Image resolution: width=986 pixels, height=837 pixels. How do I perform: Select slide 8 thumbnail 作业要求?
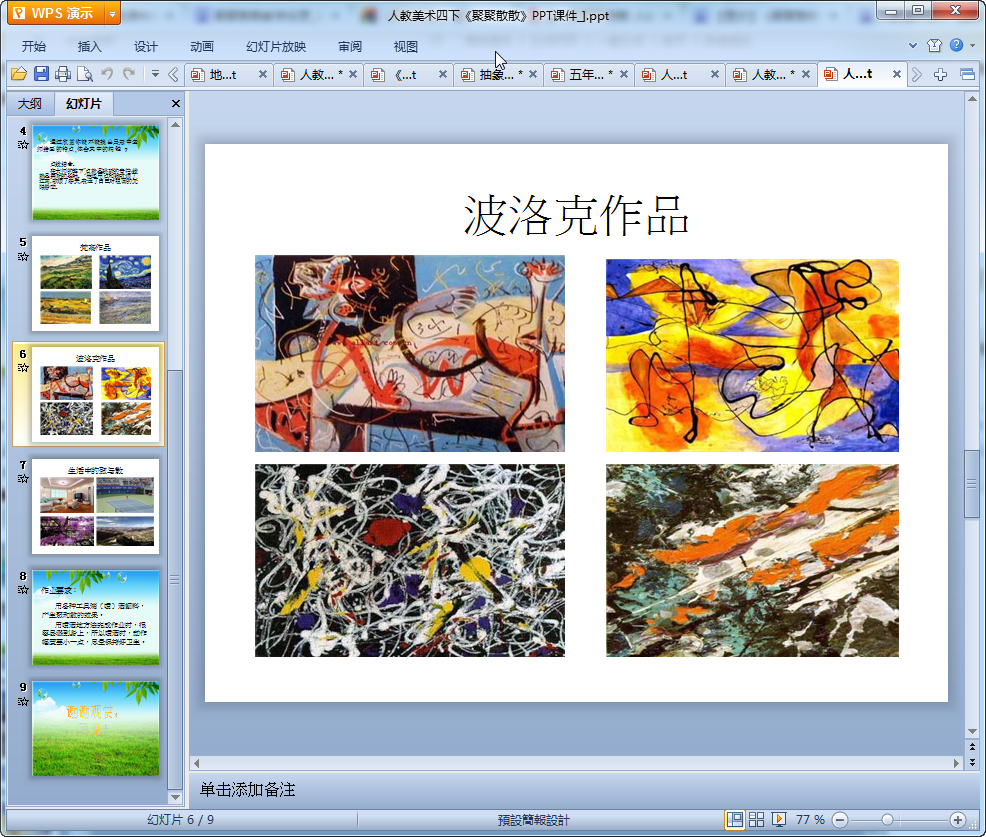96,618
